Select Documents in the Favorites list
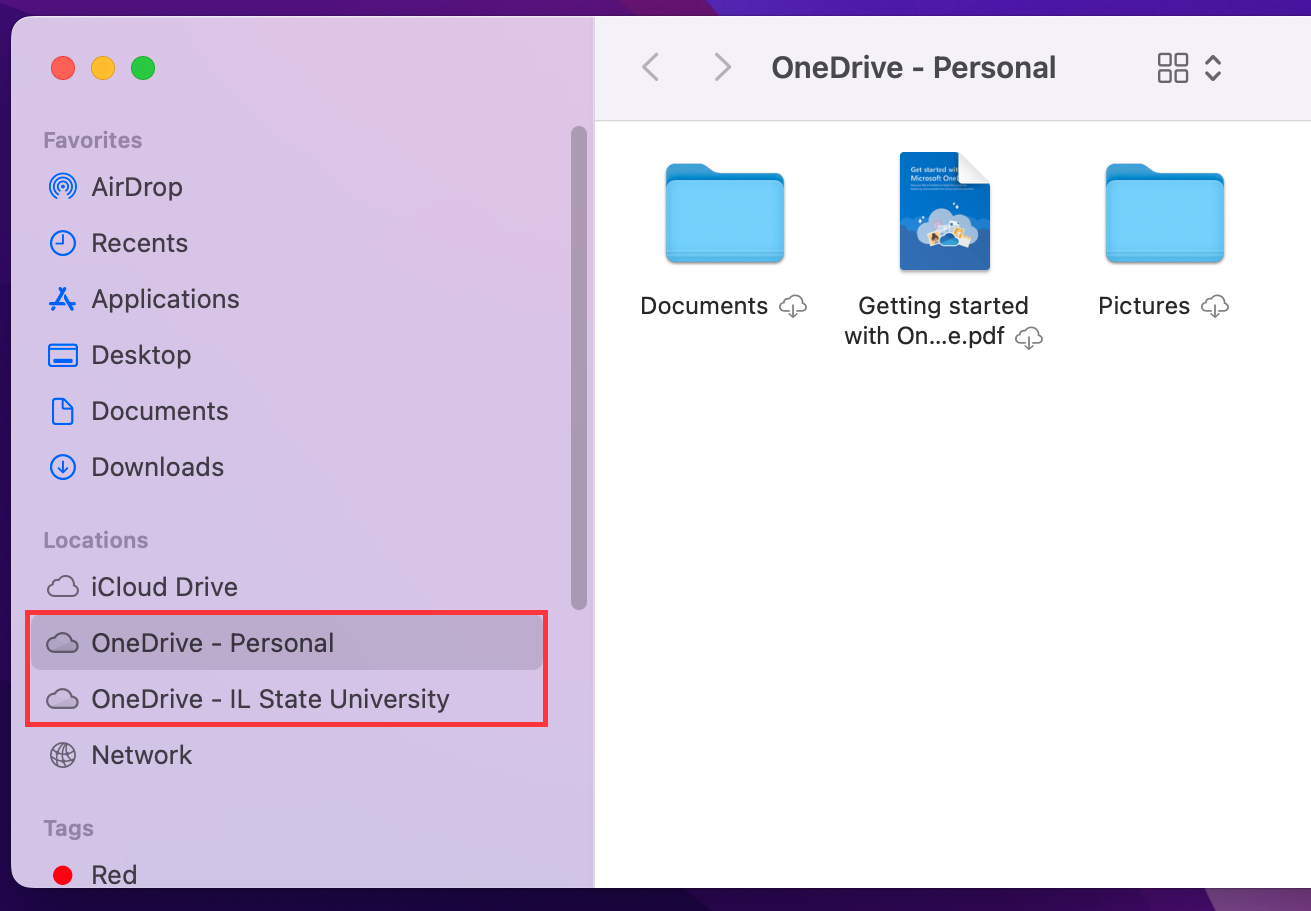This screenshot has width=1311, height=911. click(160, 411)
